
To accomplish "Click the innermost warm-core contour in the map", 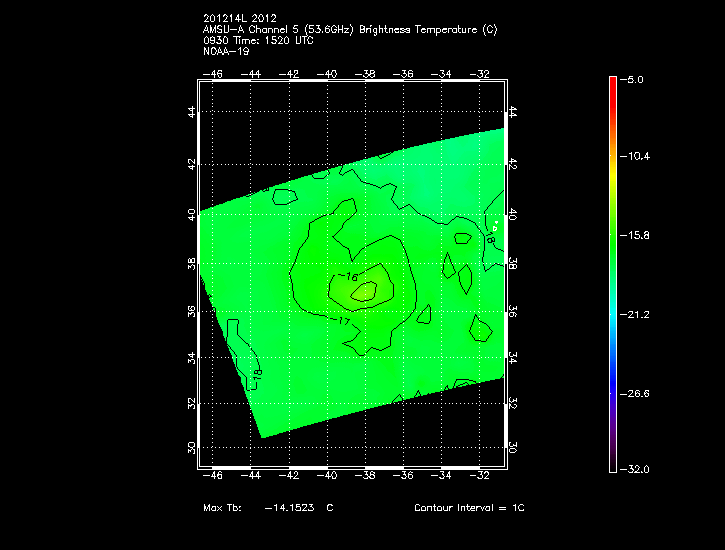I will tap(365, 291).
